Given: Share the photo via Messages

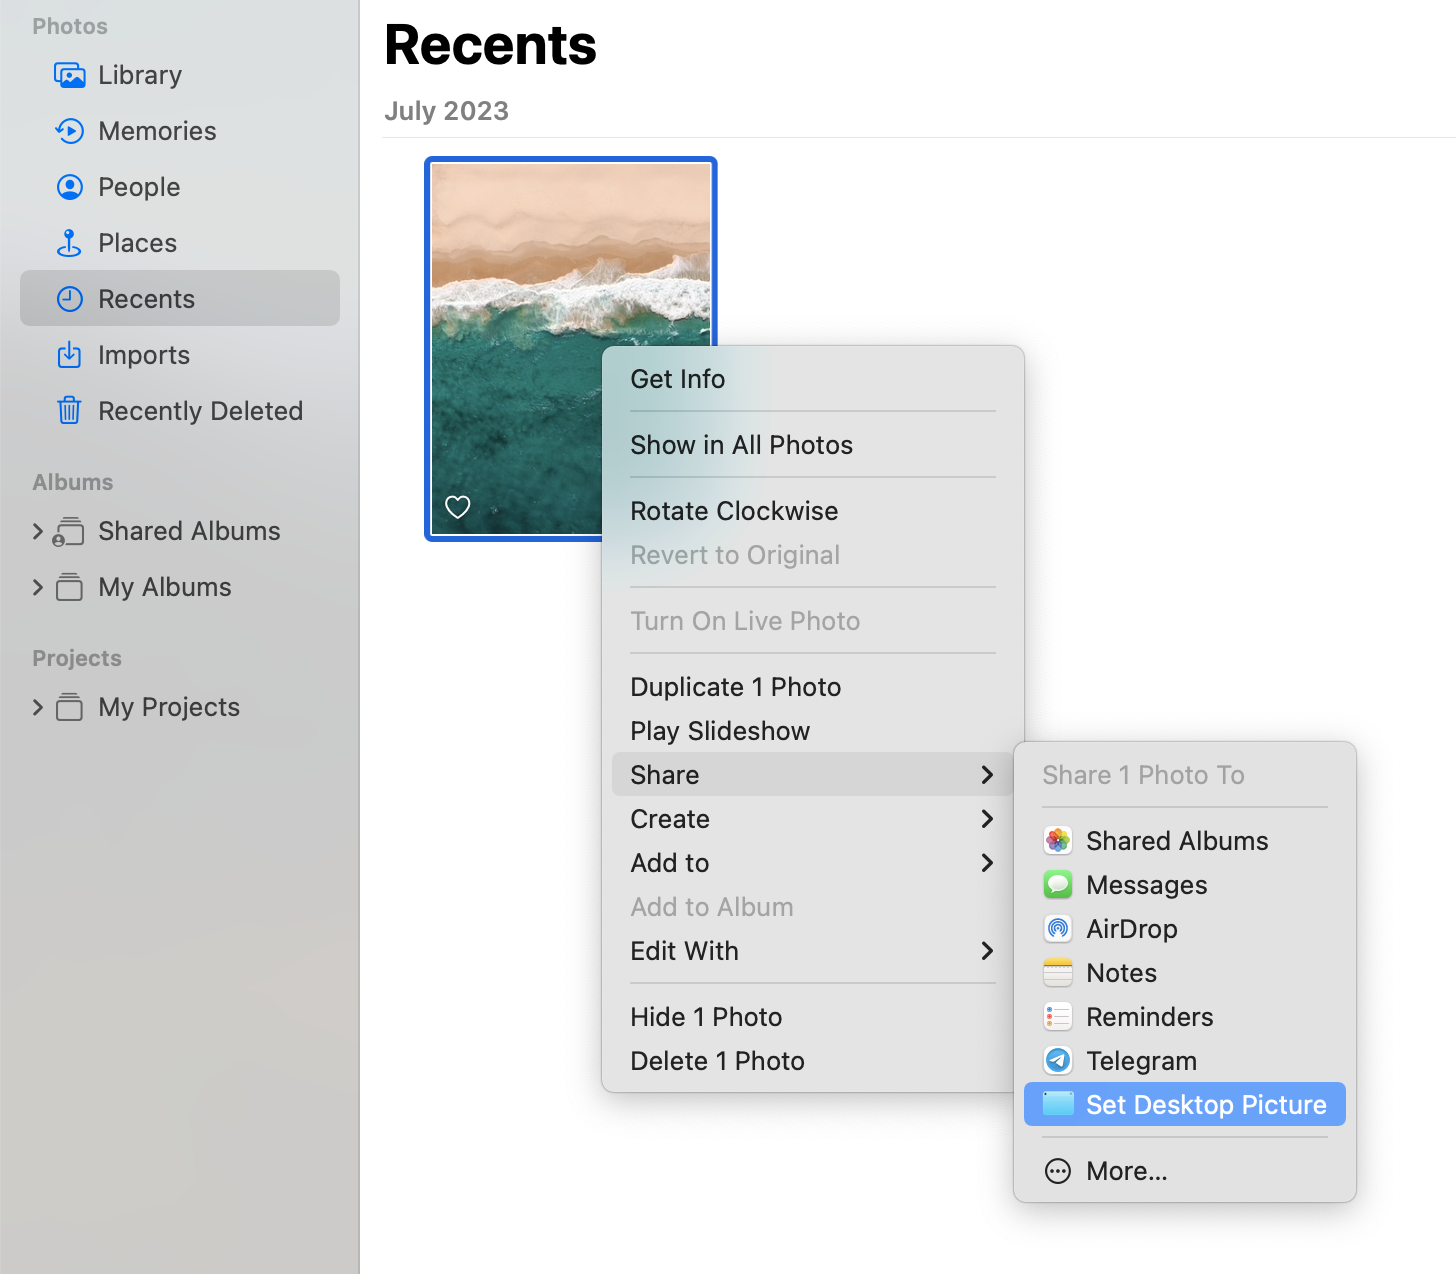Looking at the screenshot, I should (1185, 885).
